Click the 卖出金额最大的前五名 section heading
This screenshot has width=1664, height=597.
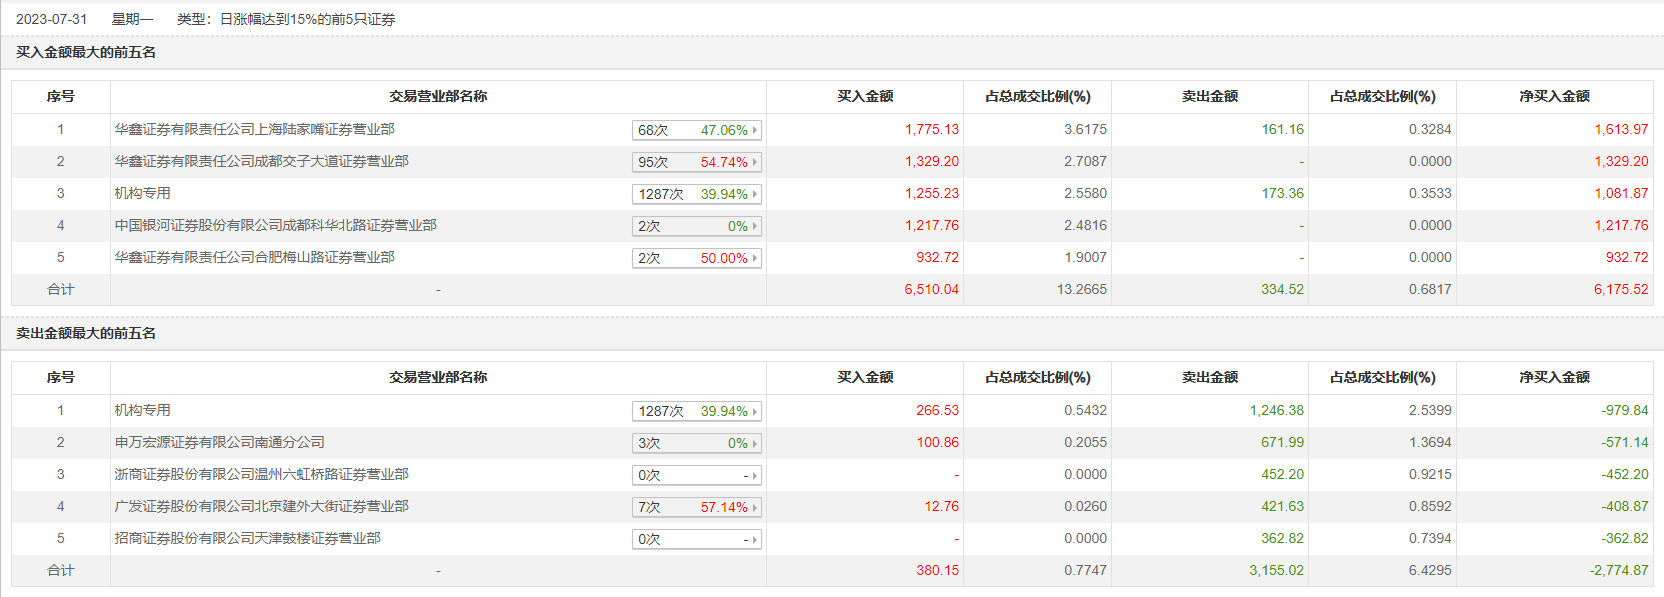coord(86,333)
